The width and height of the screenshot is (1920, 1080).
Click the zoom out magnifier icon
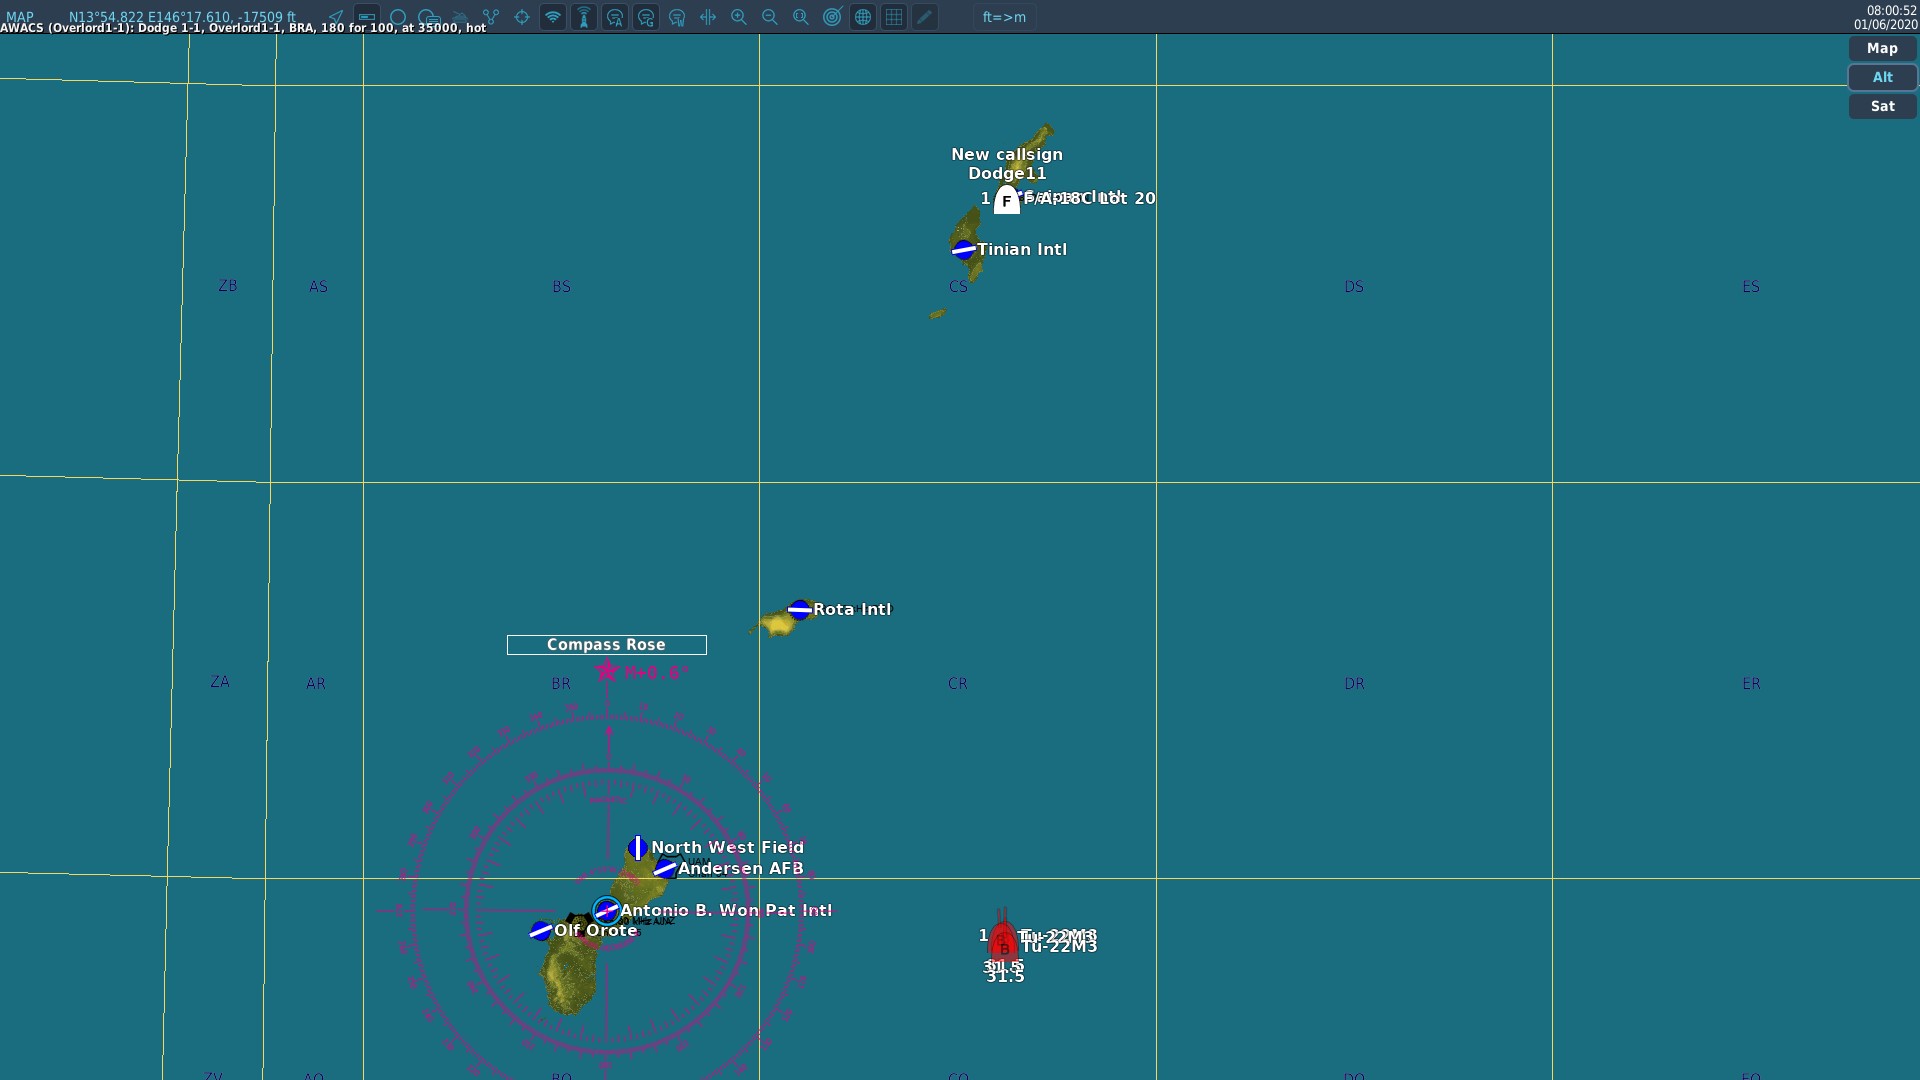click(x=770, y=17)
